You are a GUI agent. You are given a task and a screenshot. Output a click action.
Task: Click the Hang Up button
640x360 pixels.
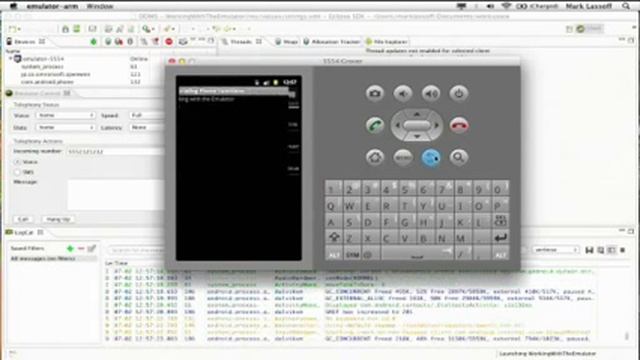coord(58,219)
